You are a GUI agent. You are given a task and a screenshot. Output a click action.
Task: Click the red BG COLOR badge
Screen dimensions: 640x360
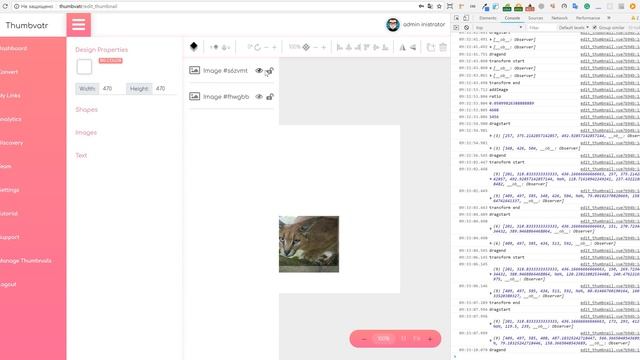click(110, 60)
